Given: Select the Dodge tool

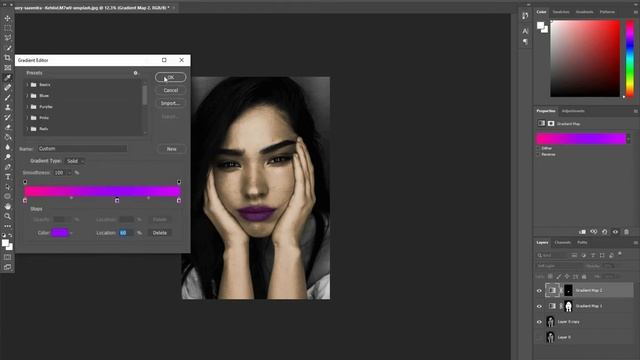Looking at the screenshot, I should pyautogui.click(x=7, y=157).
